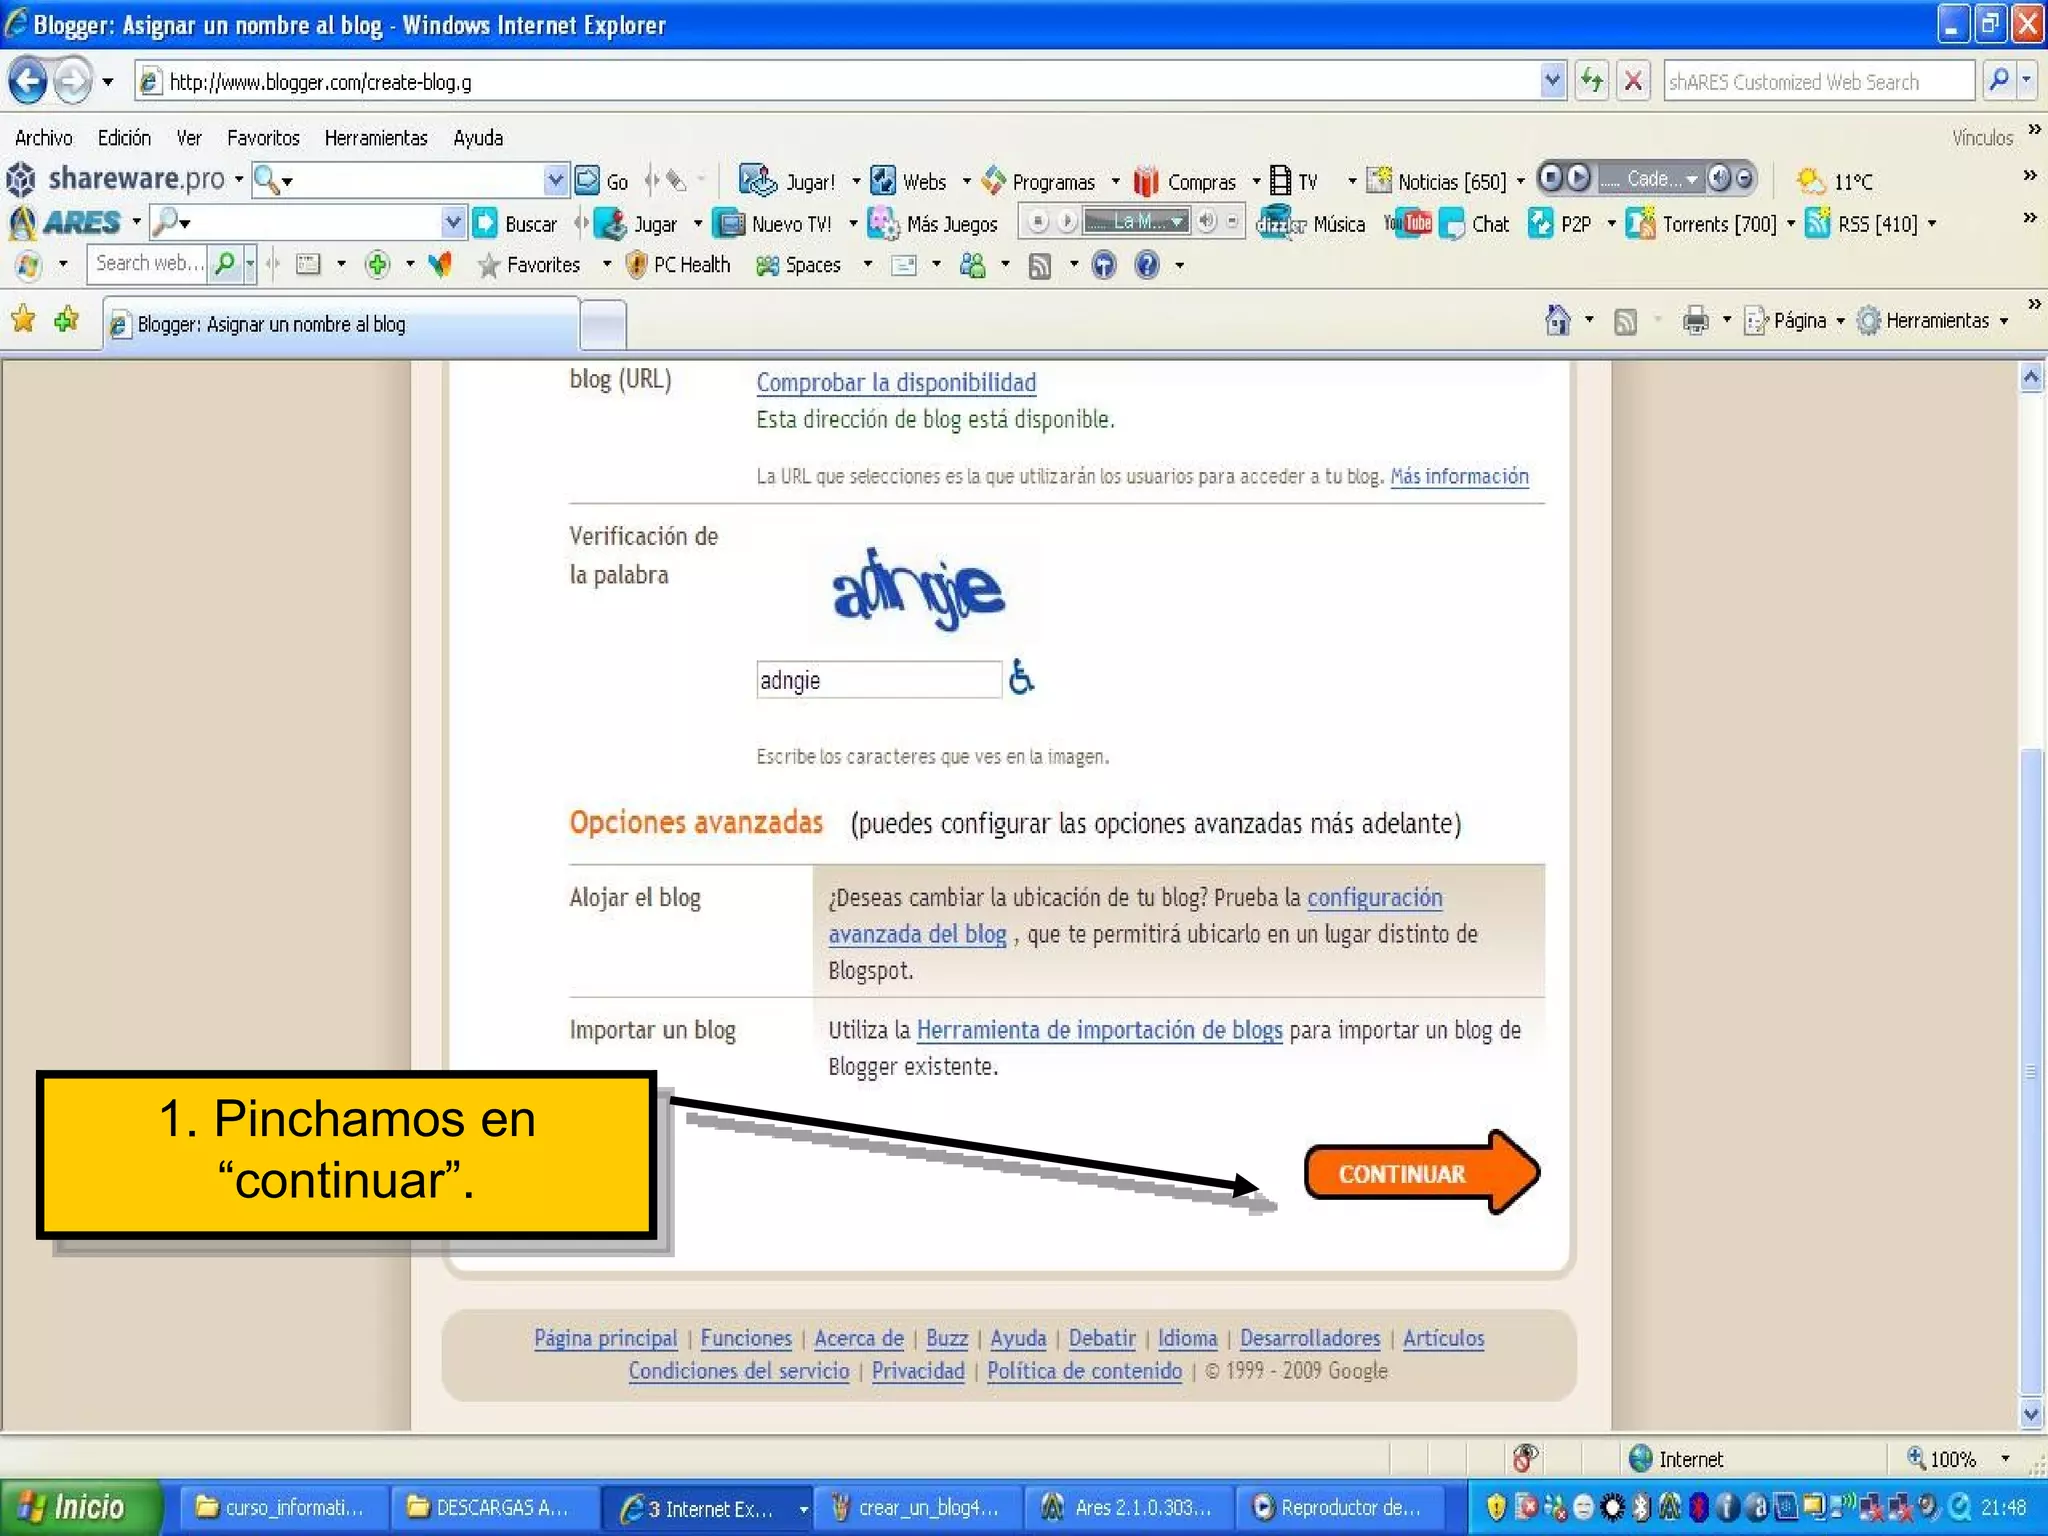
Task: Click the YouTube icon in Ares toolbar
Action: (x=1408, y=222)
